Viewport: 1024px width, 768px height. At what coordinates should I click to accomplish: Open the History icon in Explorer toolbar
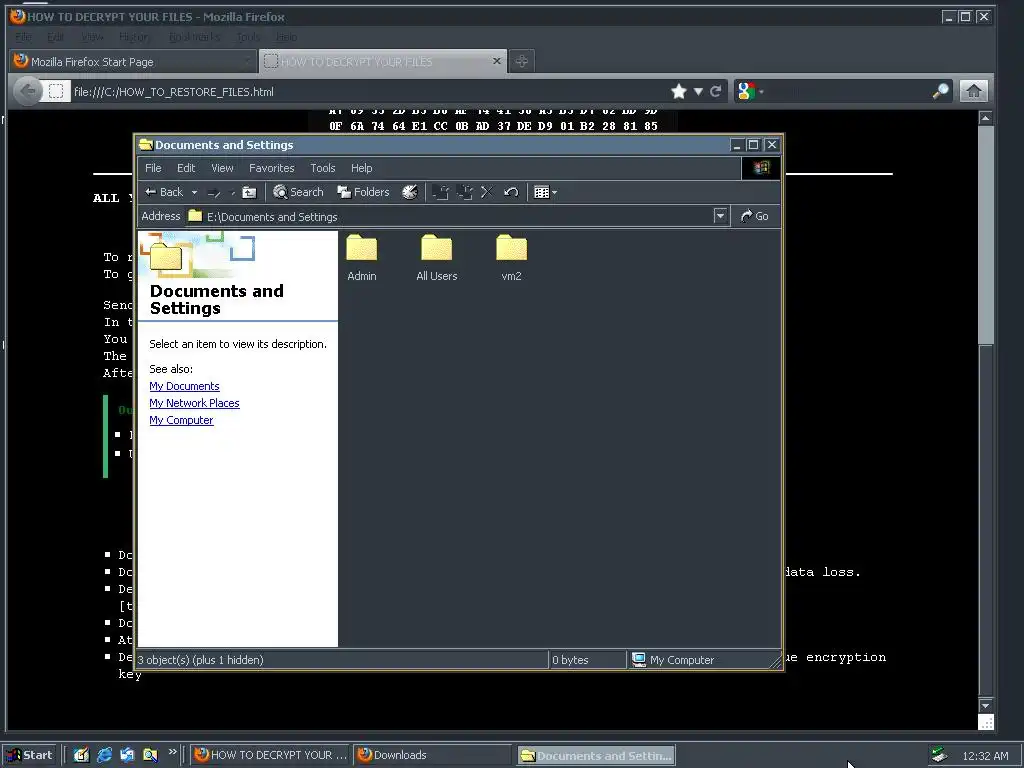(x=409, y=192)
